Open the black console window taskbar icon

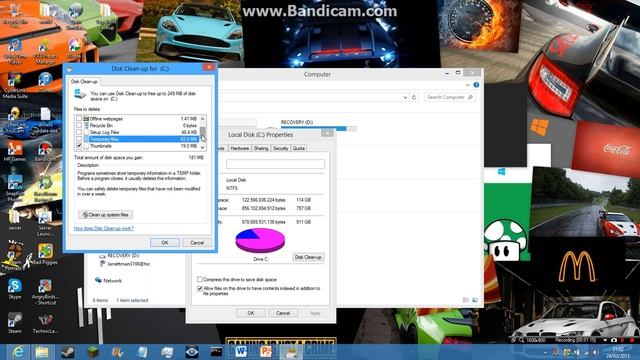(x=216, y=352)
